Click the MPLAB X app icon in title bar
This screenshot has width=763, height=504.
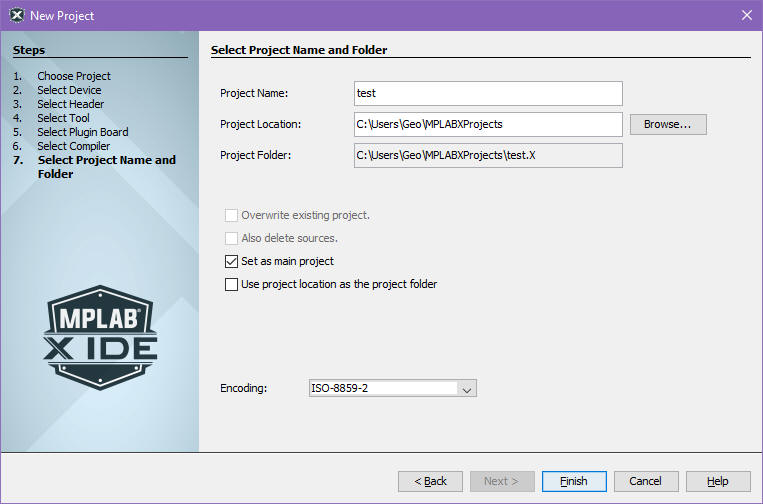[x=16, y=15]
